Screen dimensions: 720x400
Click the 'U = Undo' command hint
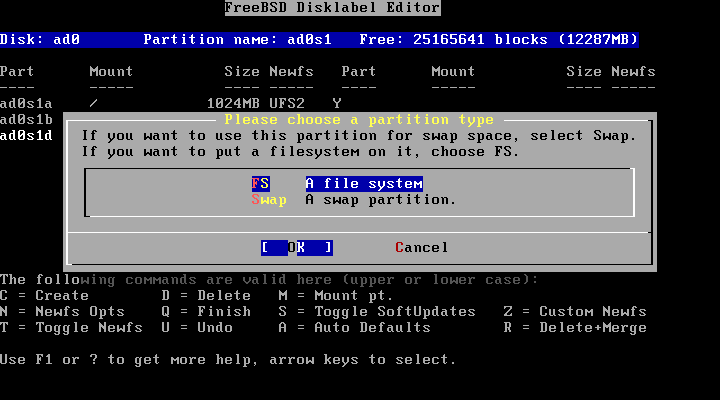point(197,328)
